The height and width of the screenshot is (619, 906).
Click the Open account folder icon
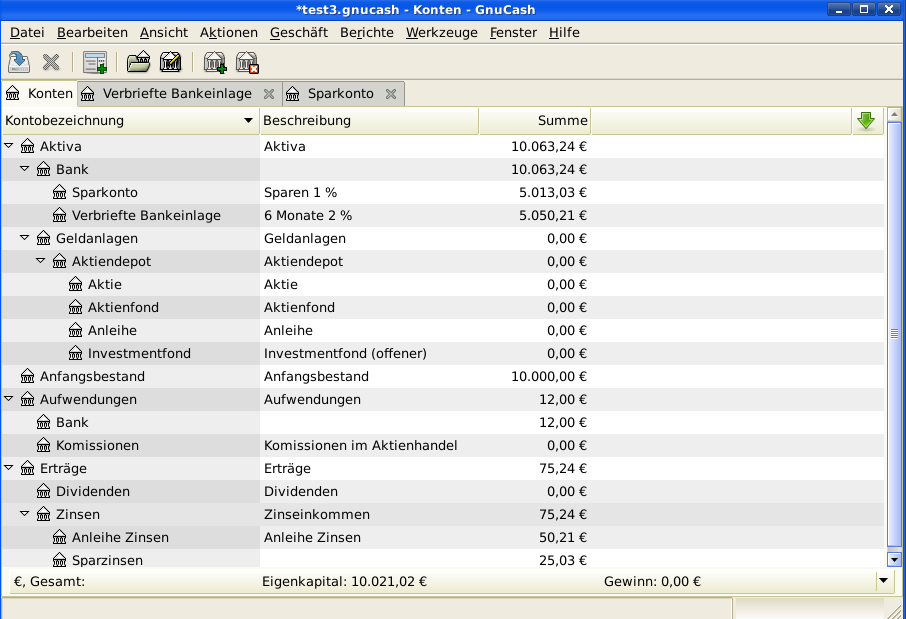click(138, 63)
